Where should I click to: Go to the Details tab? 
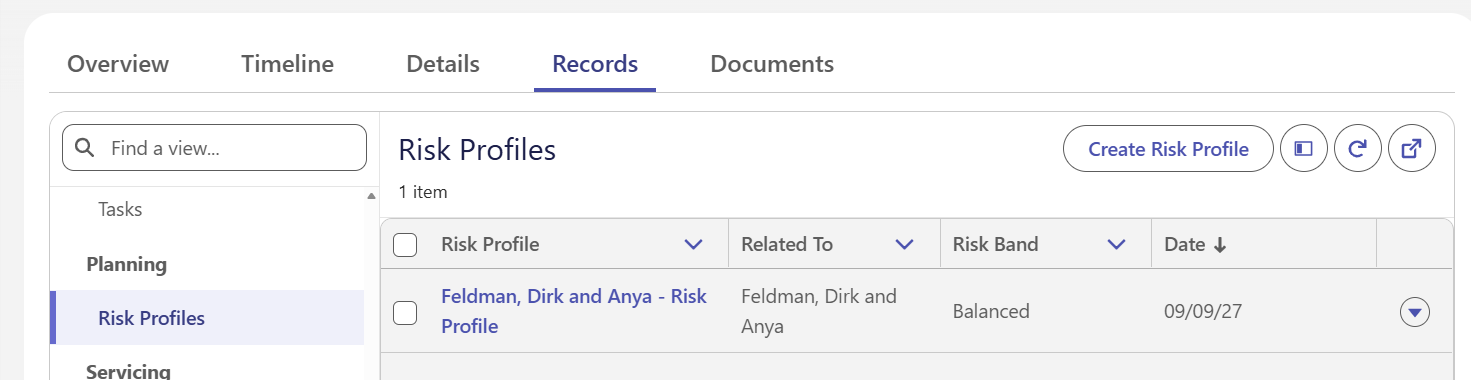443,64
